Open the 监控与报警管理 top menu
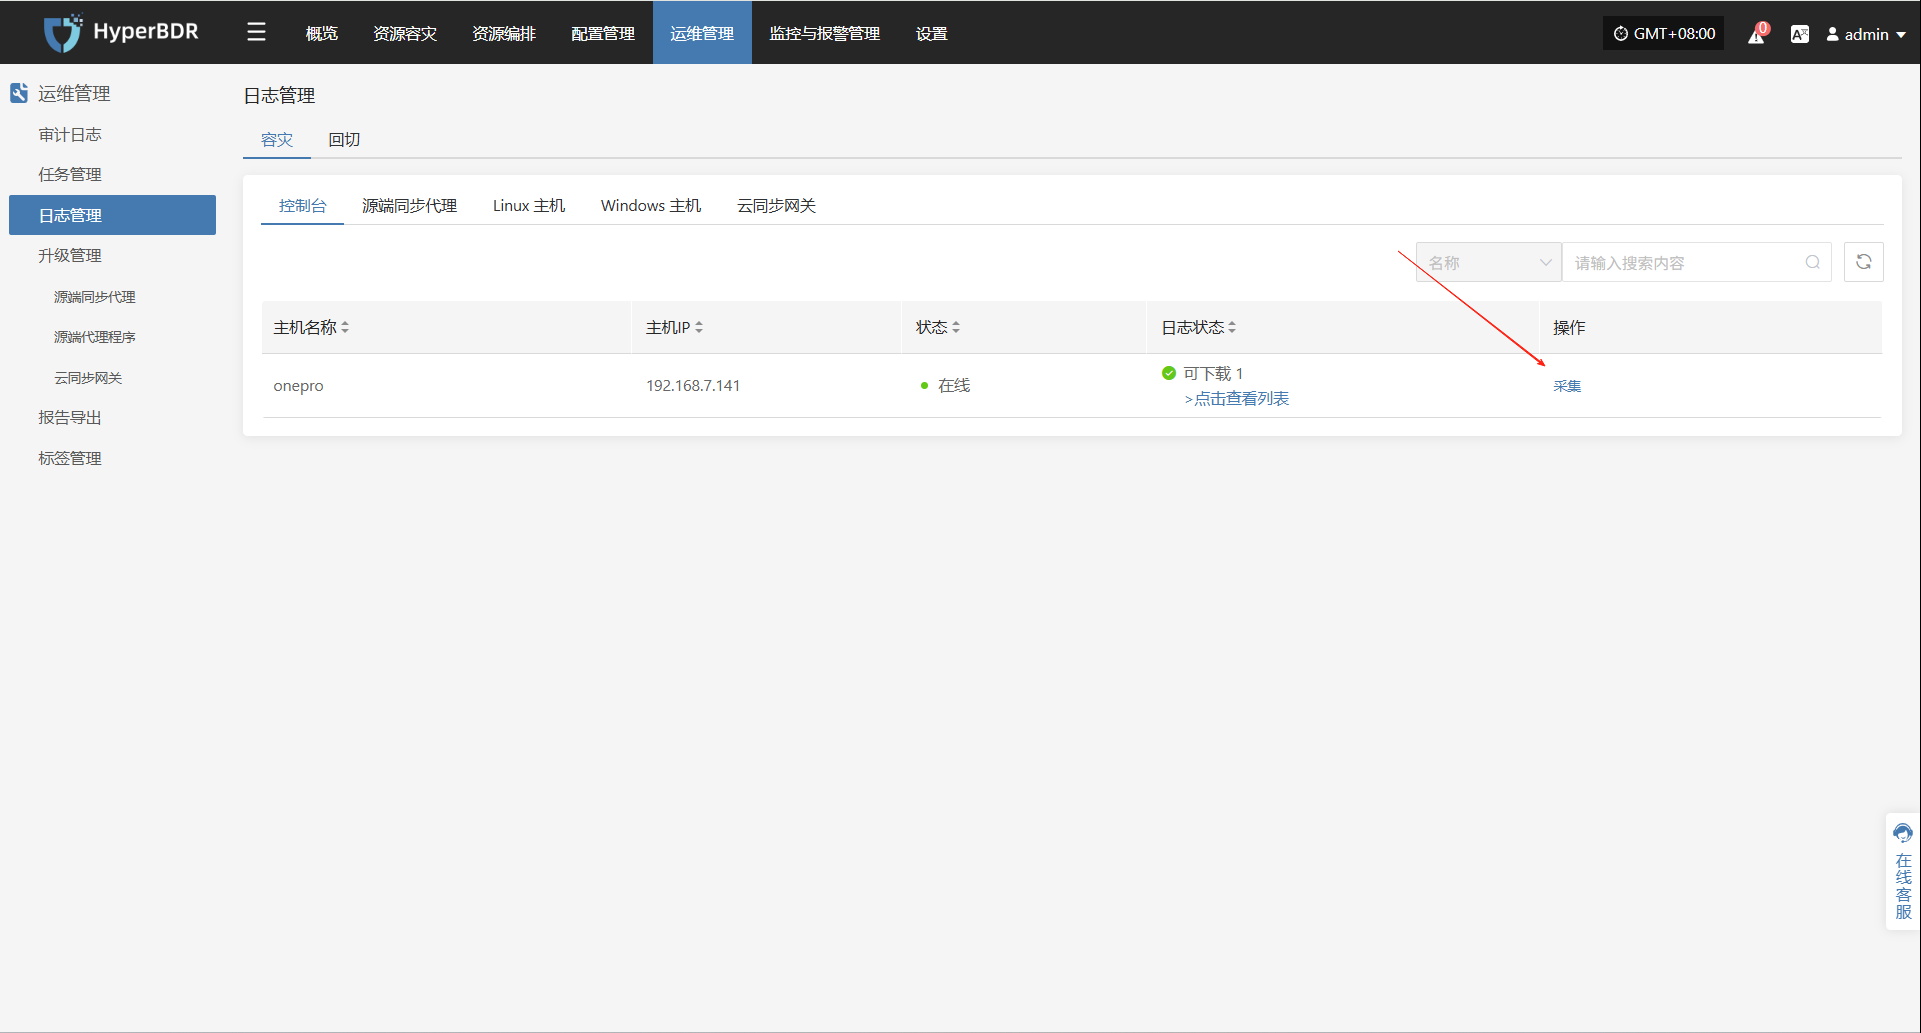This screenshot has width=1921, height=1033. click(x=824, y=33)
